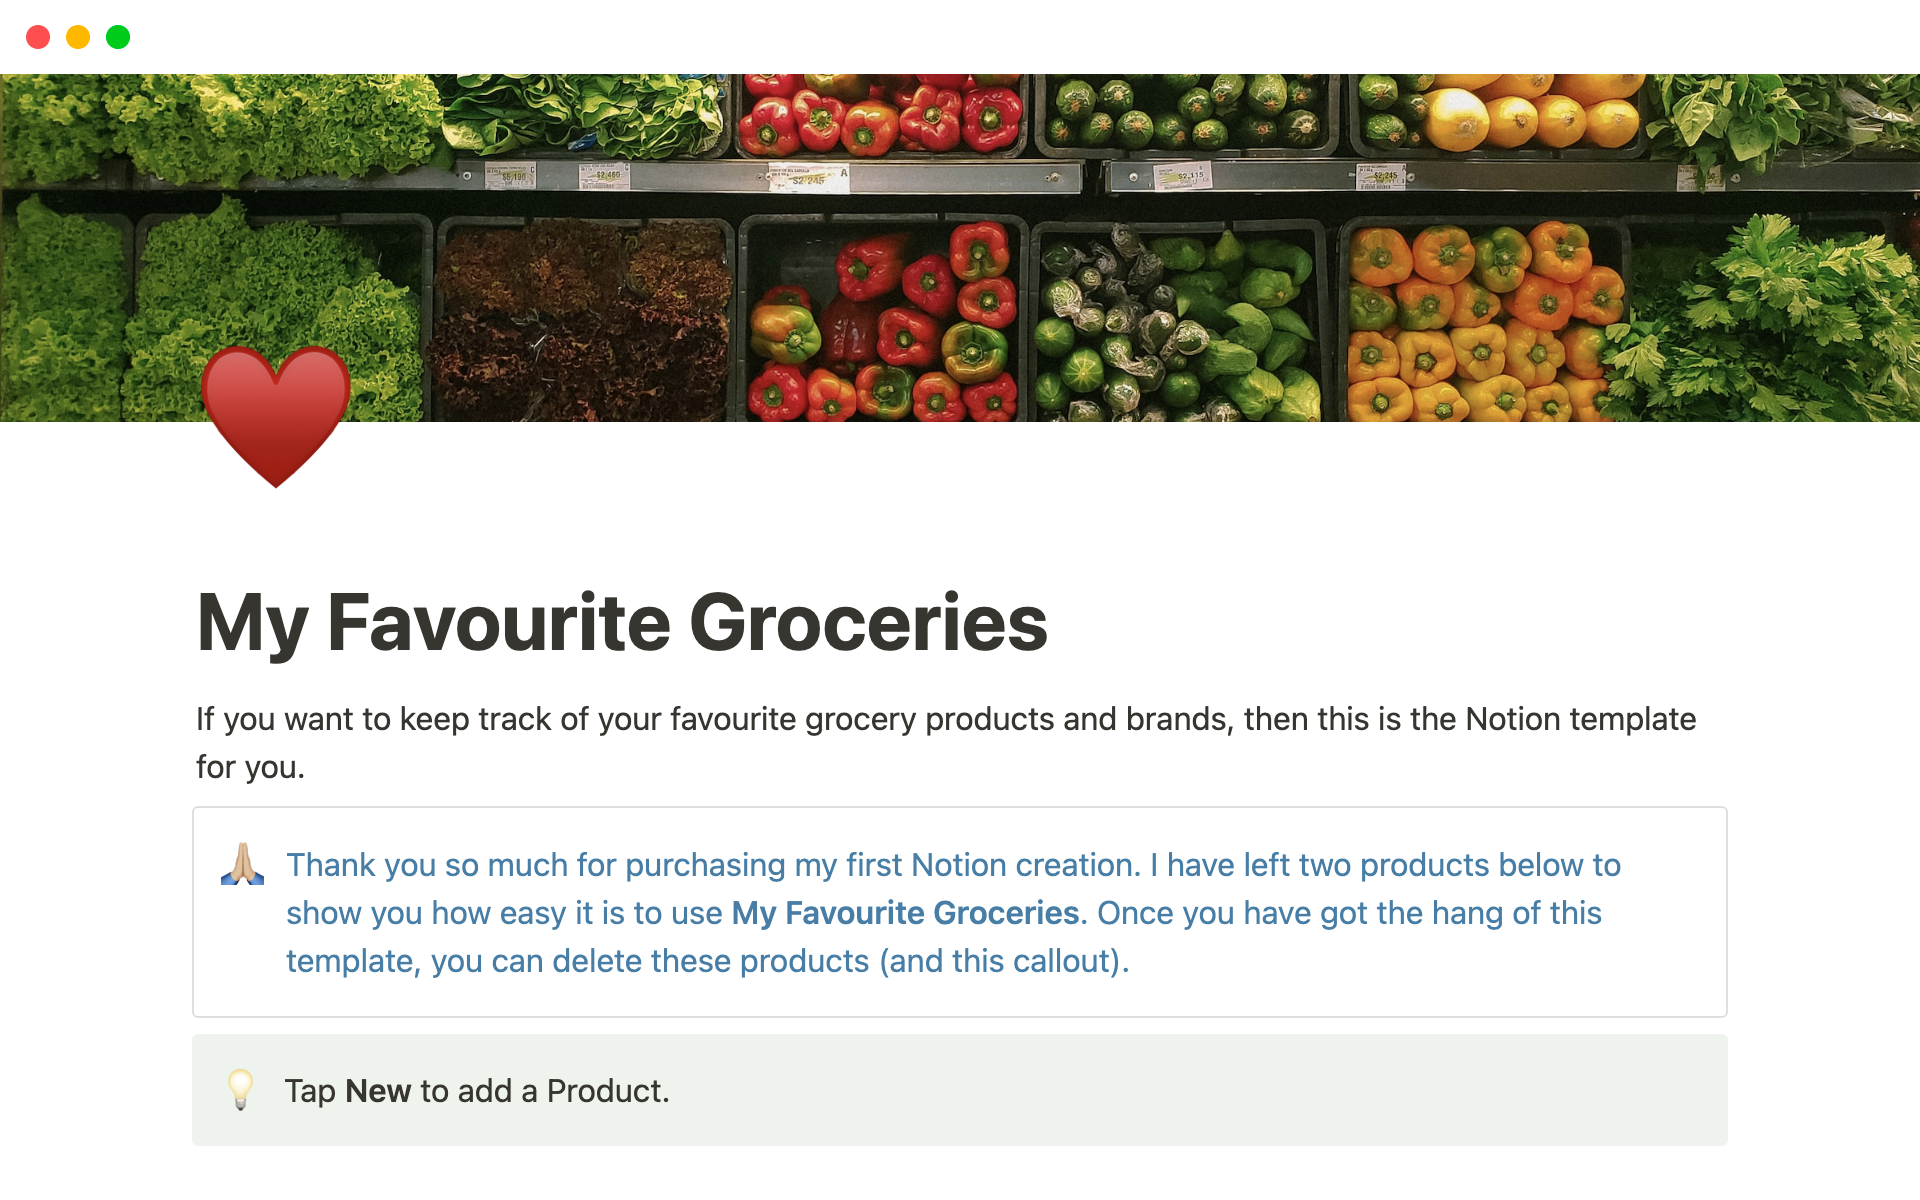Click the bold word New in tip
The height and width of the screenshot is (1200, 1920).
click(x=378, y=1091)
